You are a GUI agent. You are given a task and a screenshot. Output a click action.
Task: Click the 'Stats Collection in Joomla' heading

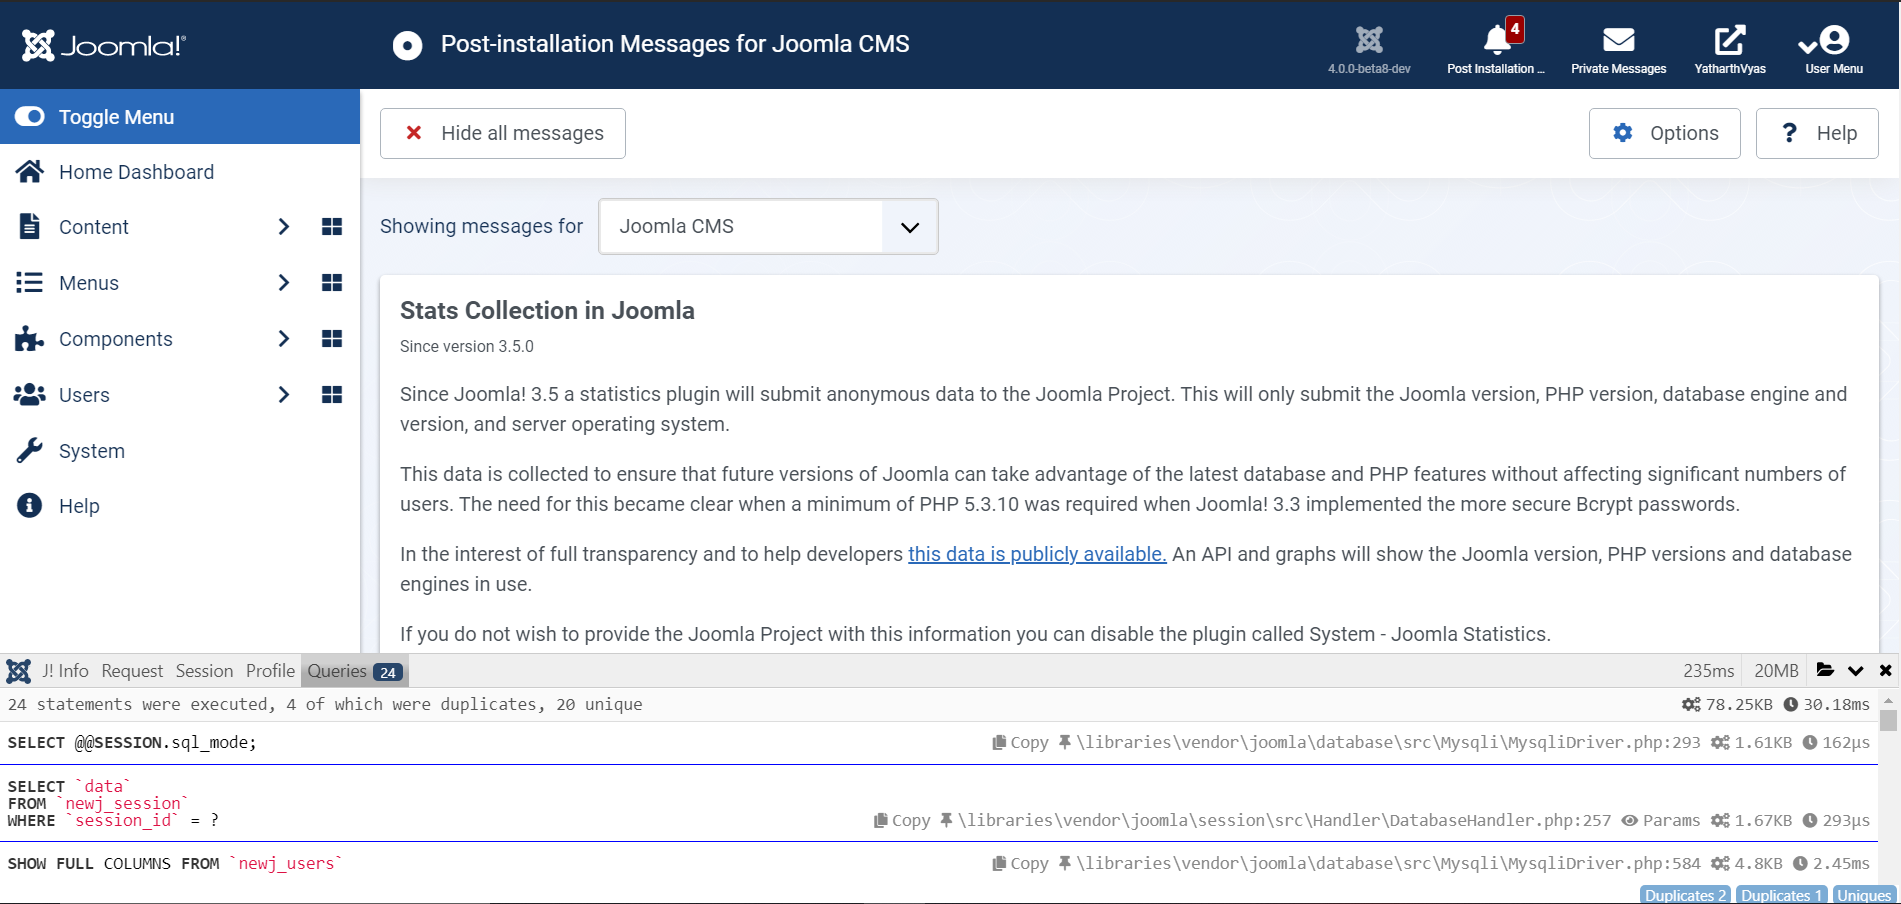point(547,311)
